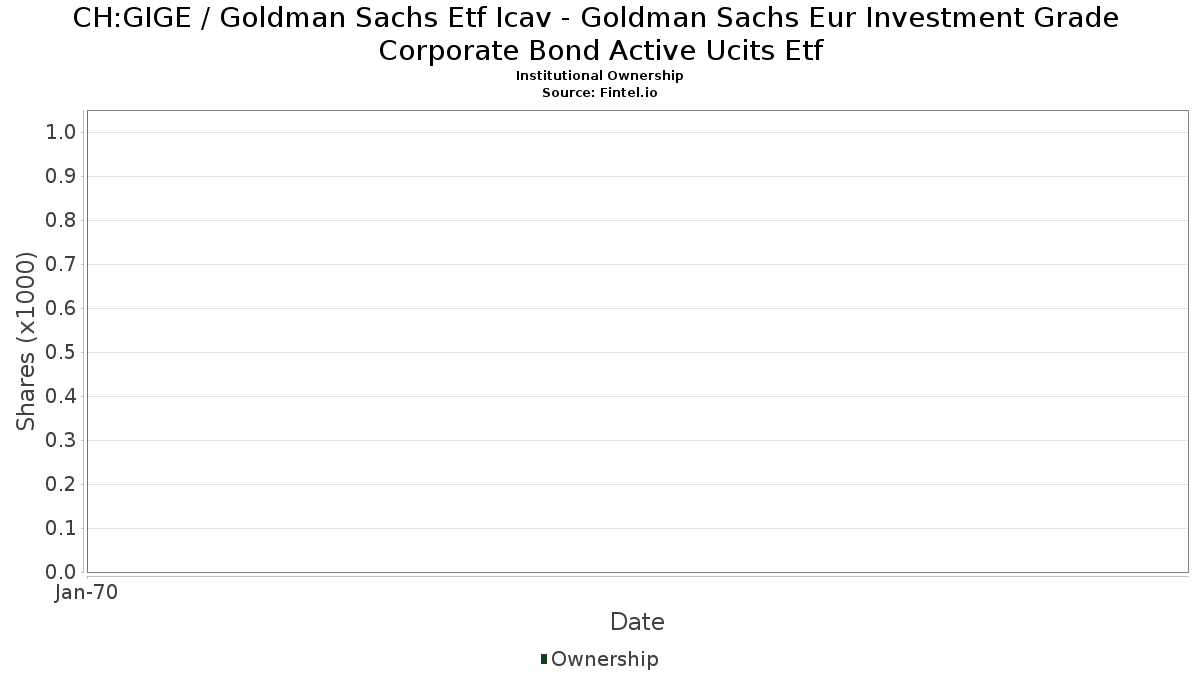The width and height of the screenshot is (1200, 675).
Task: Click the Shares (x1000) y-axis title
Action: pyautogui.click(x=26, y=341)
